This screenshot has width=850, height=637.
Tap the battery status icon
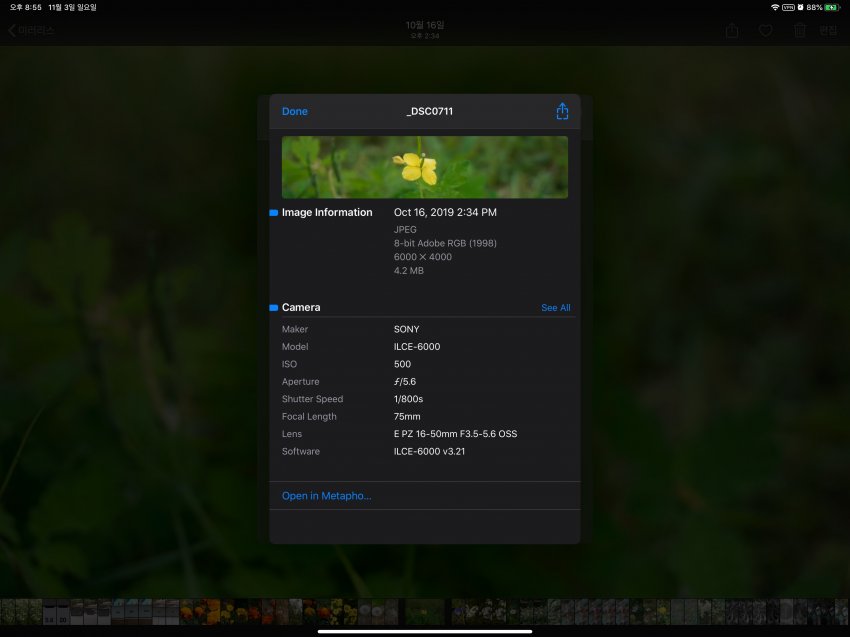tap(832, 7)
